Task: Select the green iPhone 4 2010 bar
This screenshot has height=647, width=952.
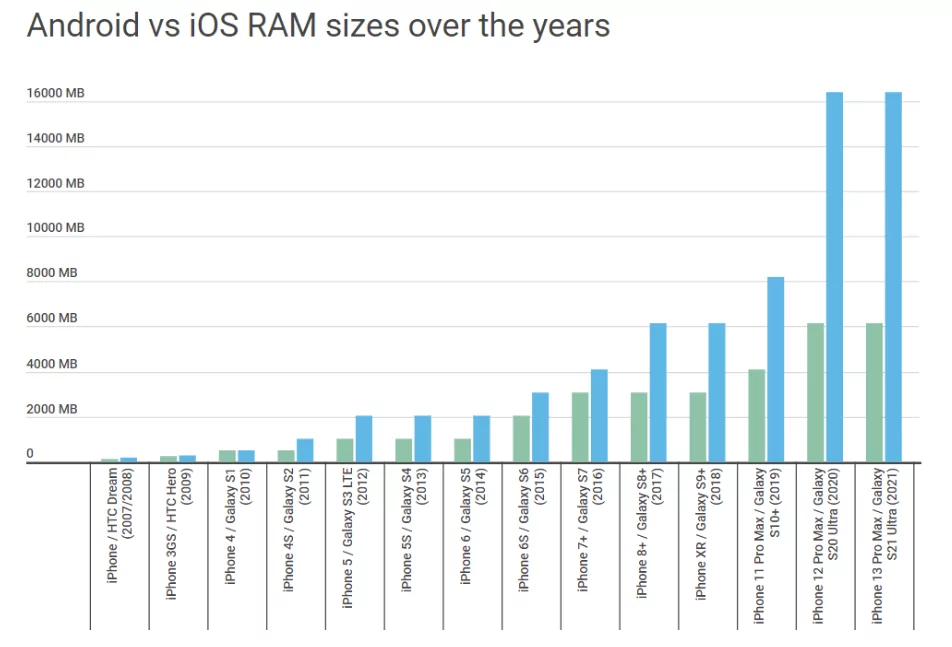Action: coord(226,456)
